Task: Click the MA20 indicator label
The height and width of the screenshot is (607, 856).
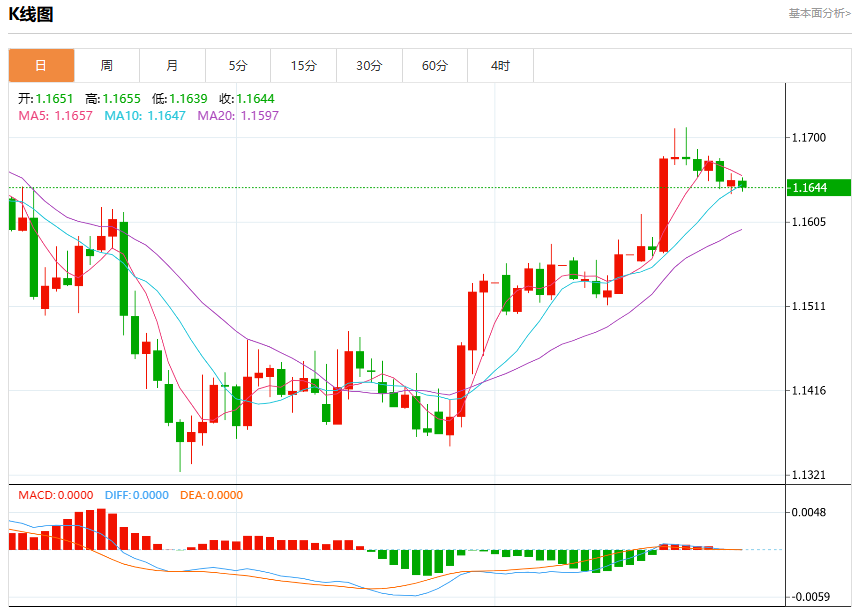Action: (238, 116)
